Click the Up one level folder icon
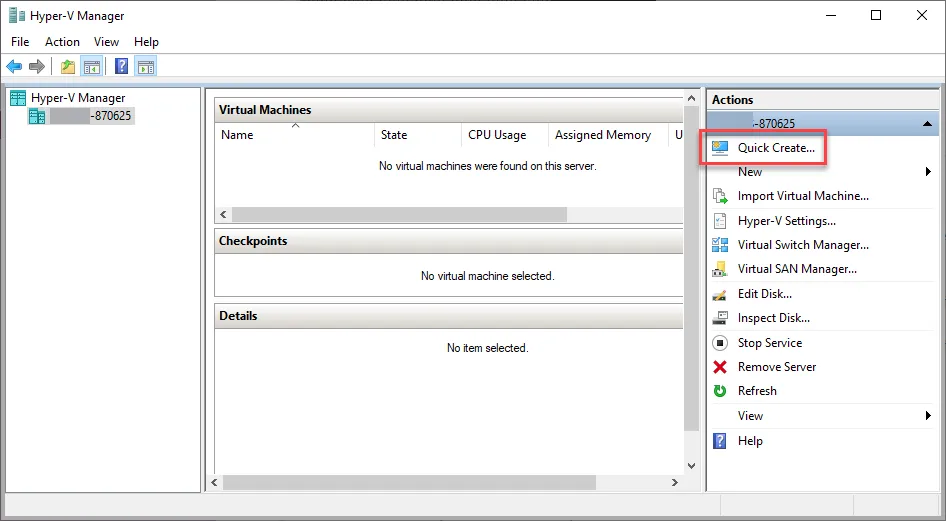 tap(68, 66)
